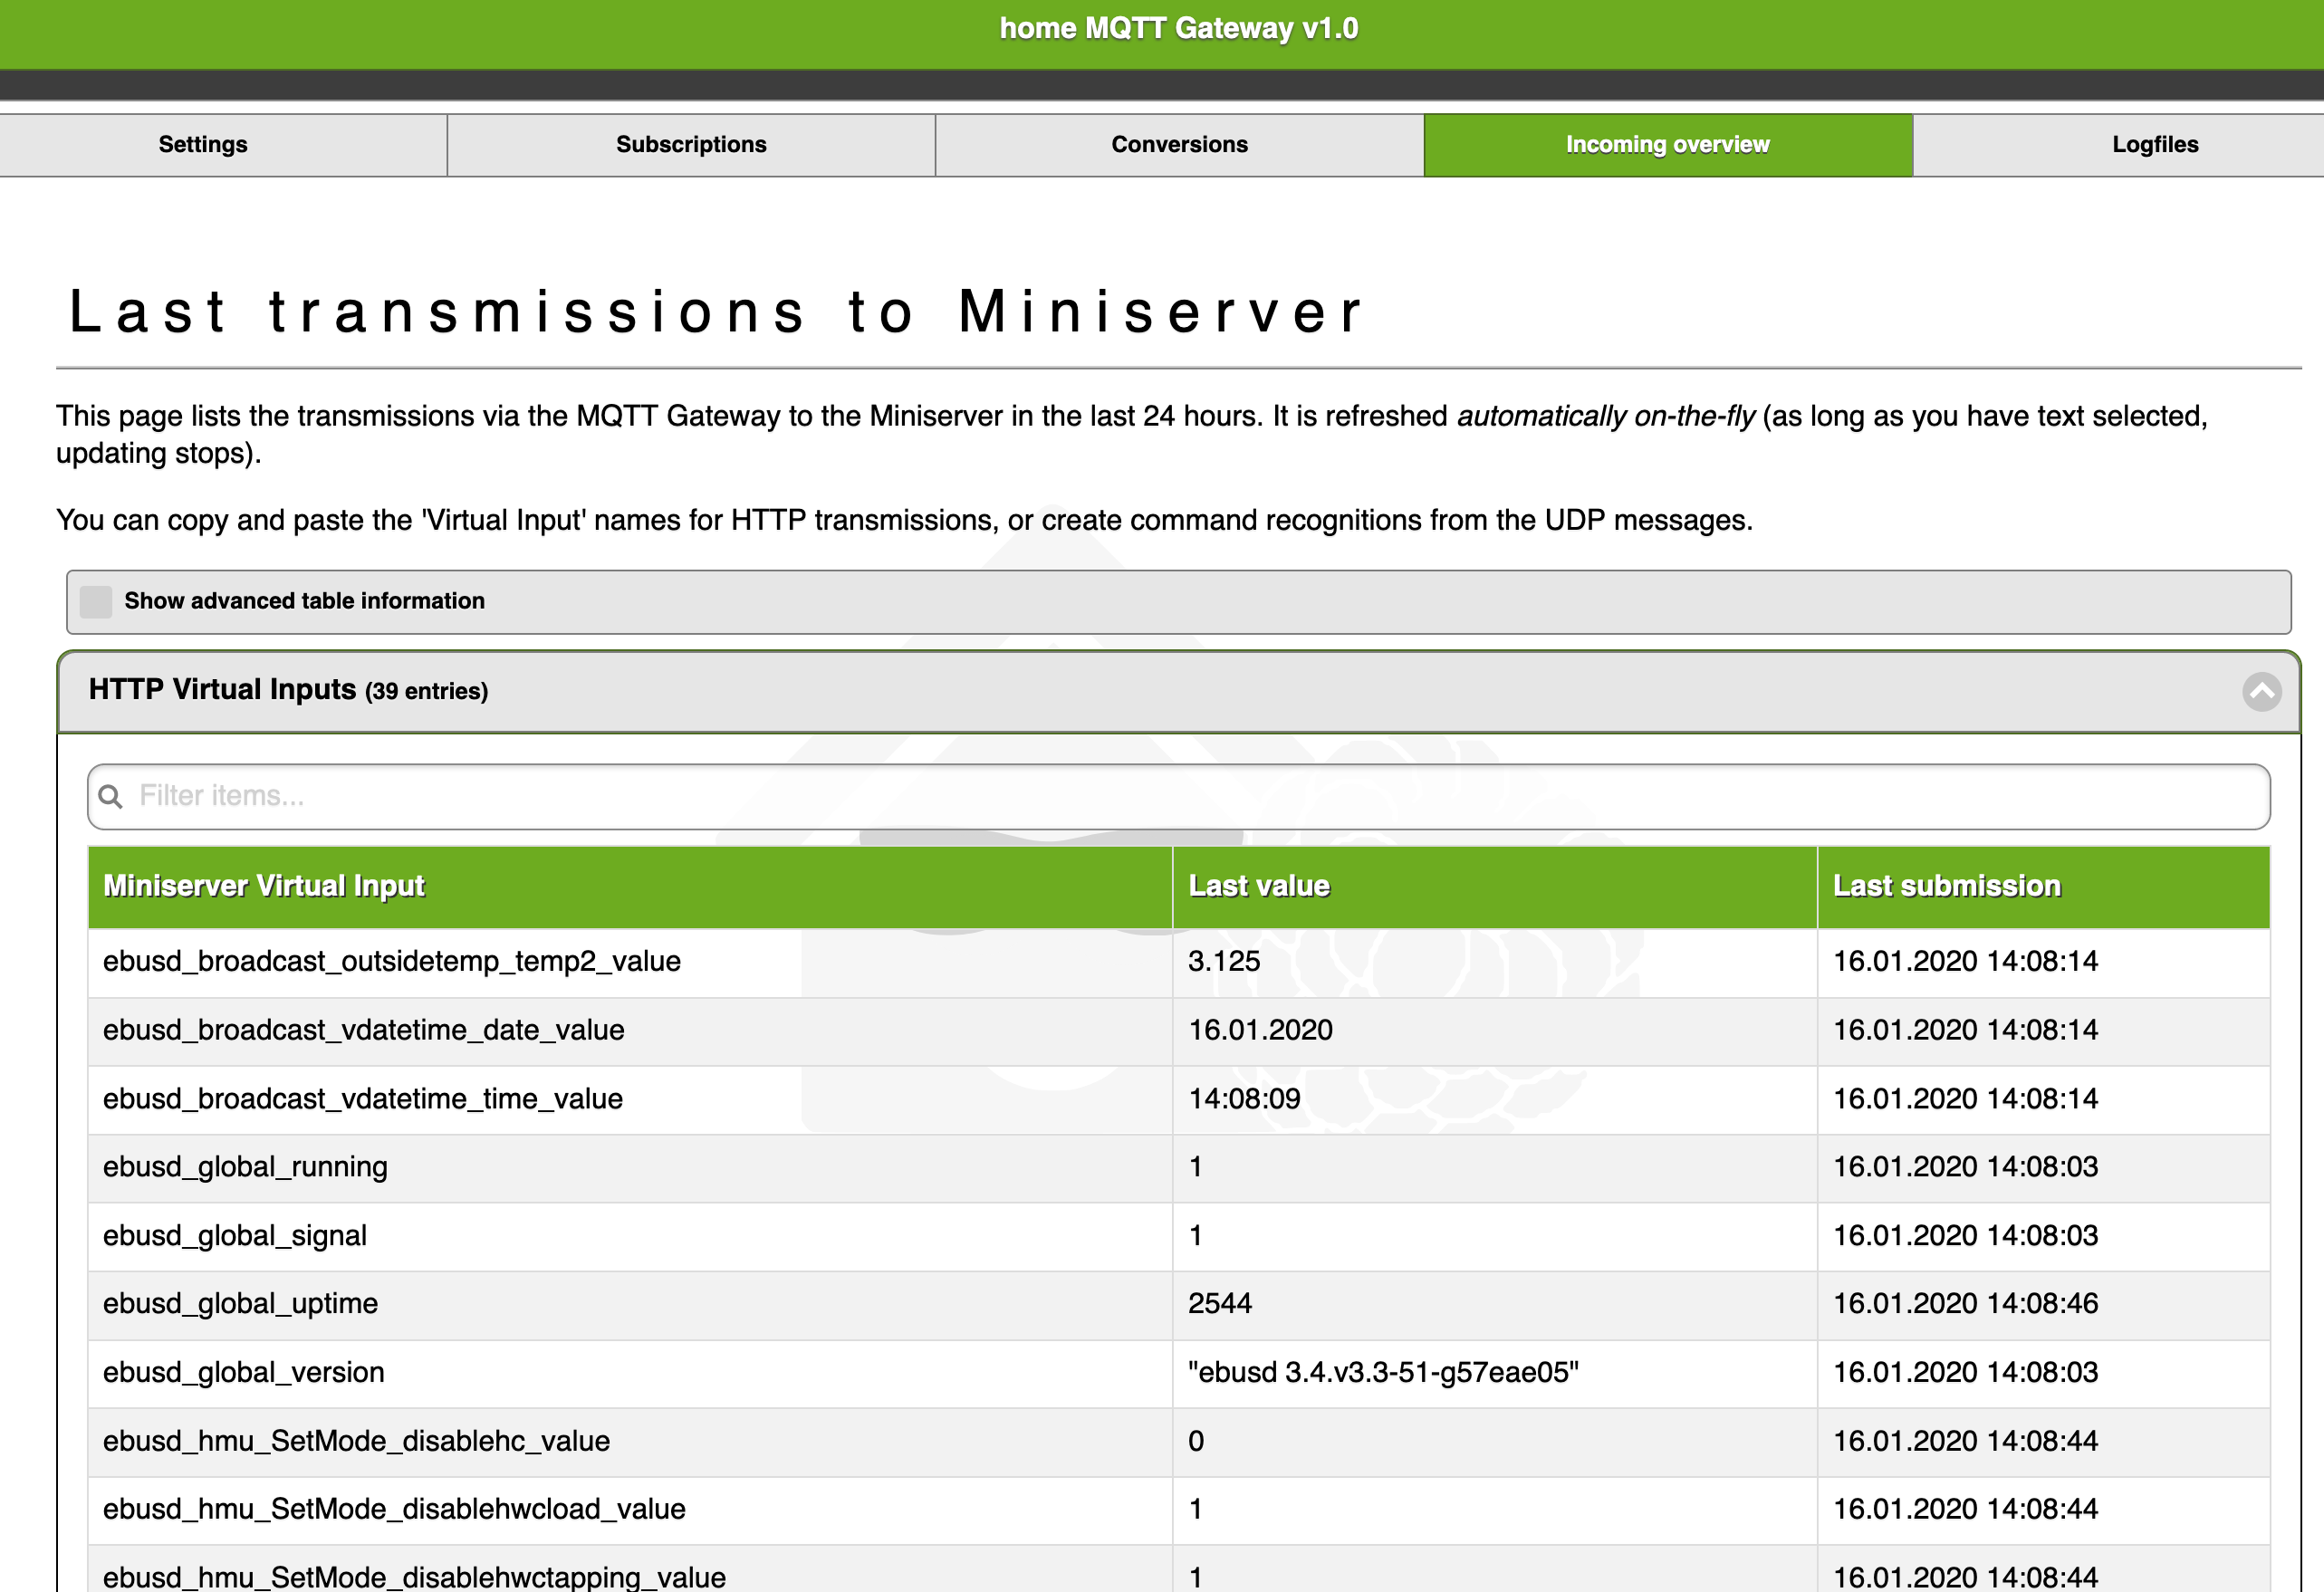Select the Incoming overview tab
This screenshot has width=2324, height=1592.
coord(1667,145)
